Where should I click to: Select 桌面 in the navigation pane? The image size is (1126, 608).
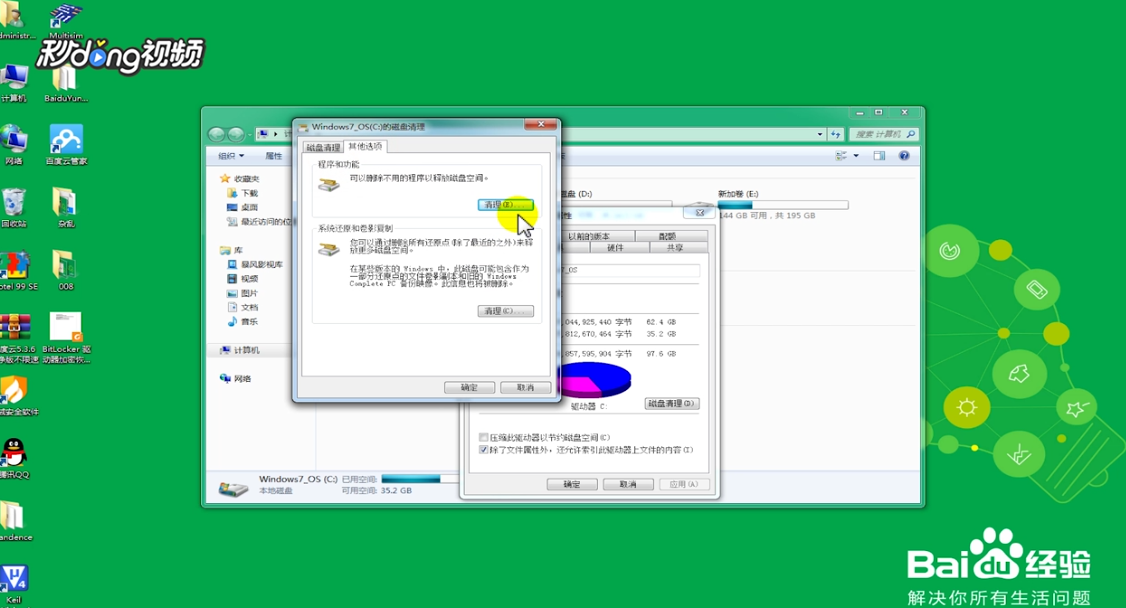[243, 207]
